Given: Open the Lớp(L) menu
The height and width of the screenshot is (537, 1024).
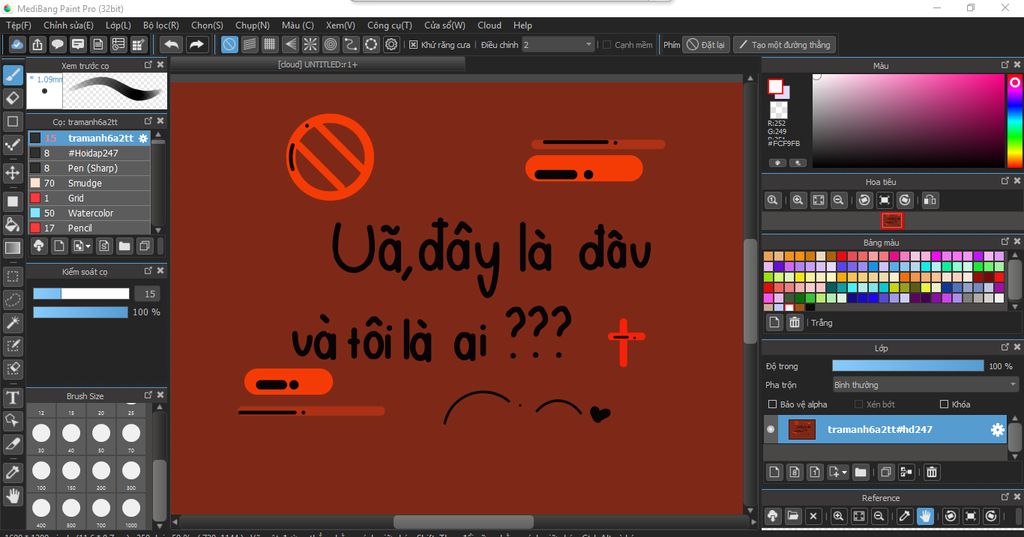Looking at the screenshot, I should click(x=118, y=25).
